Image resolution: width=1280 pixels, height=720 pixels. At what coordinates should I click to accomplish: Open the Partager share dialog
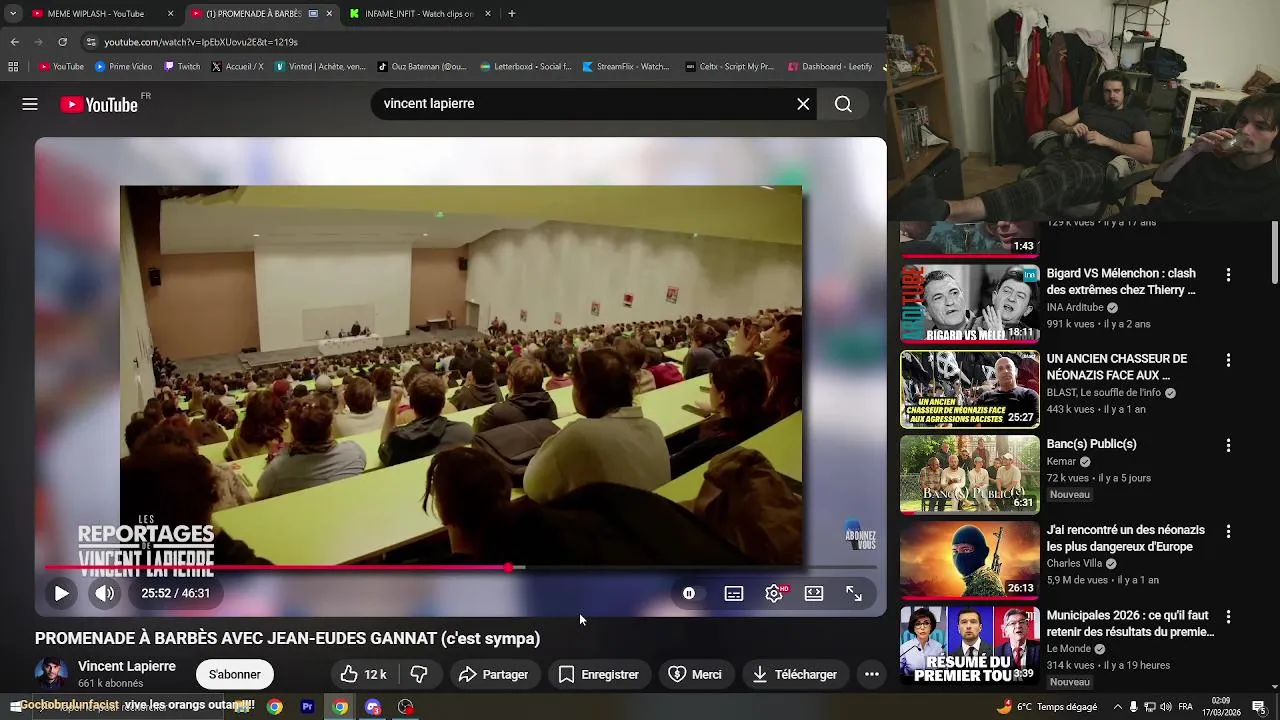[x=494, y=674]
